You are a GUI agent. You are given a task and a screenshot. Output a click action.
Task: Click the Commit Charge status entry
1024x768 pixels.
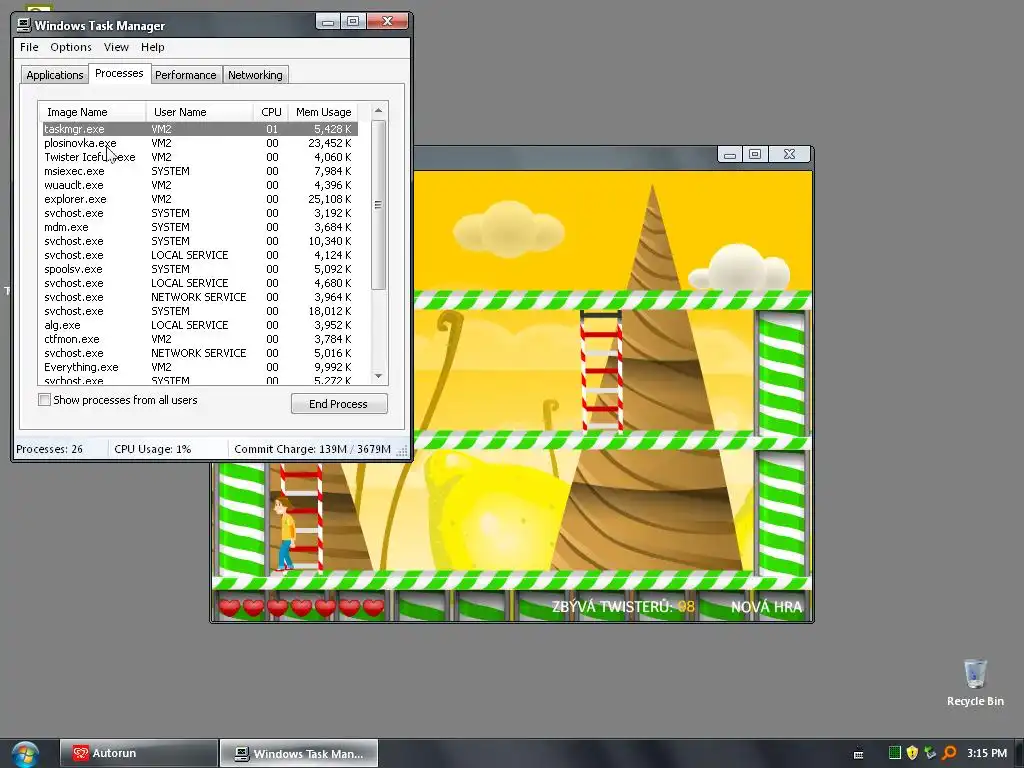312,449
